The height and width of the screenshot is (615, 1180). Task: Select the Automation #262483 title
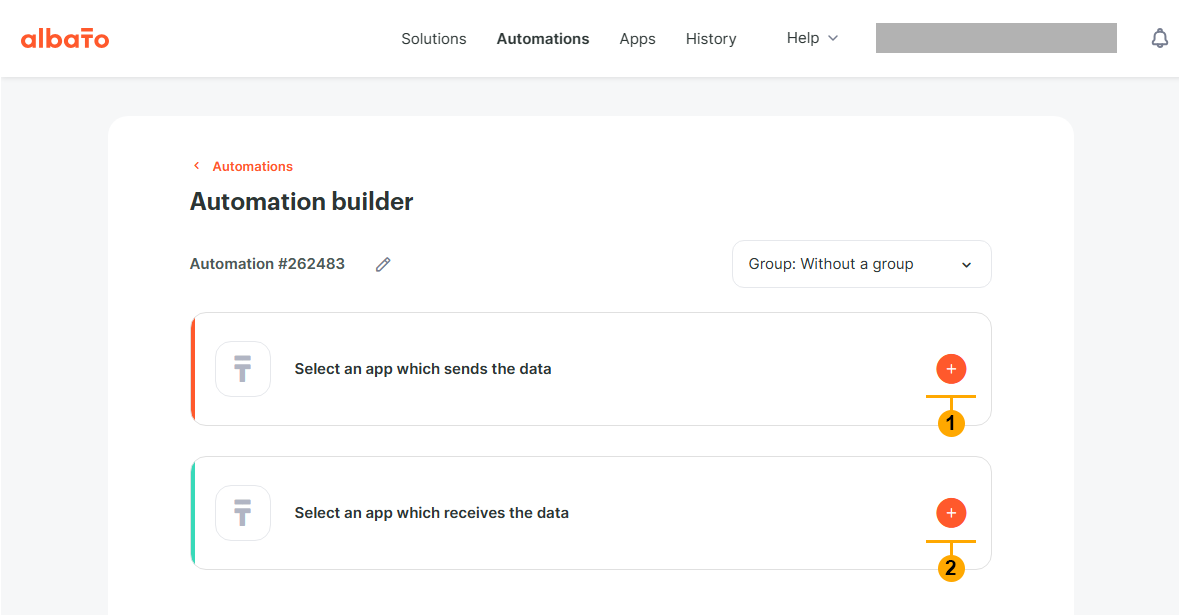[x=267, y=264]
